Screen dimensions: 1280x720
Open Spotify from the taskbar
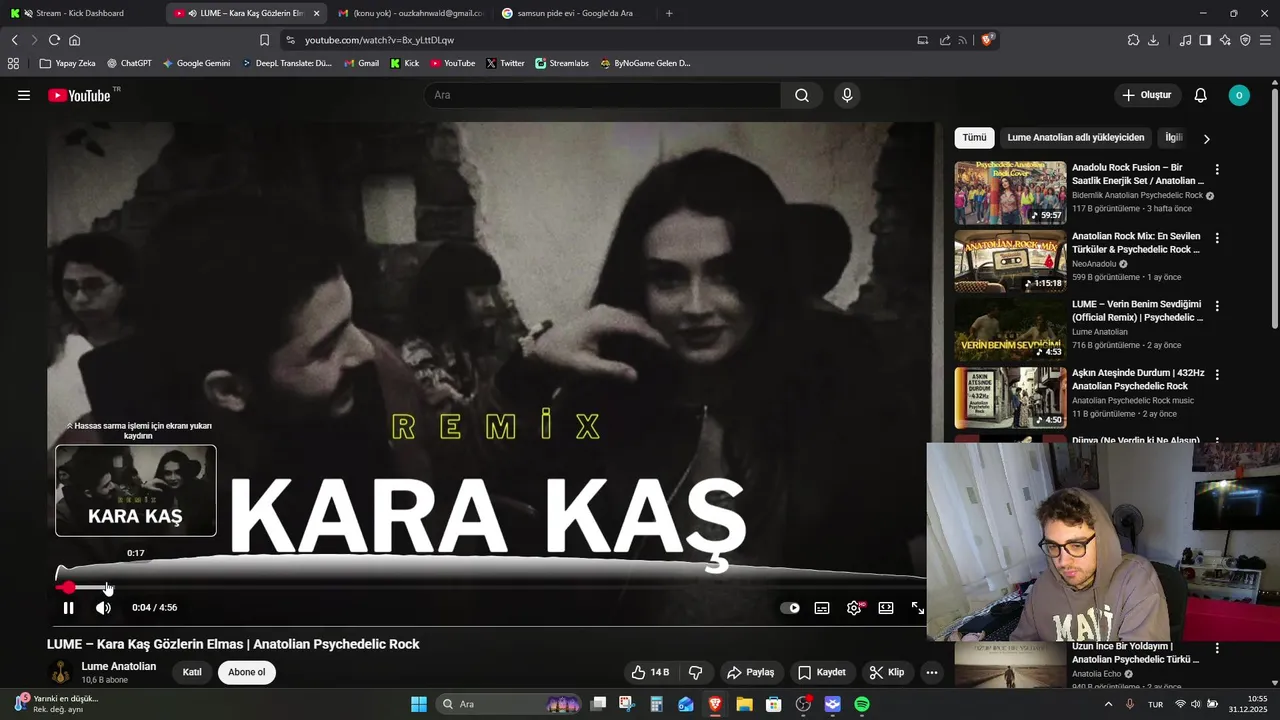coord(862,704)
